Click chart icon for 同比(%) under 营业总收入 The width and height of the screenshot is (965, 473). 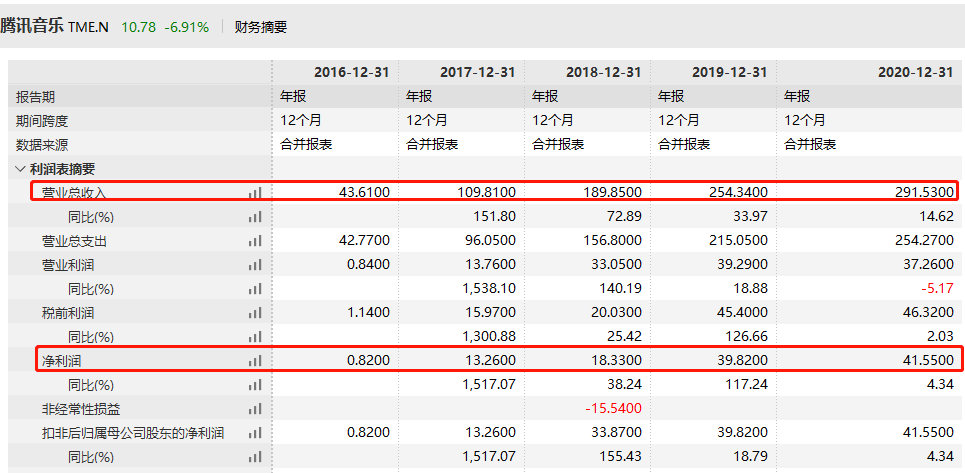[254, 217]
